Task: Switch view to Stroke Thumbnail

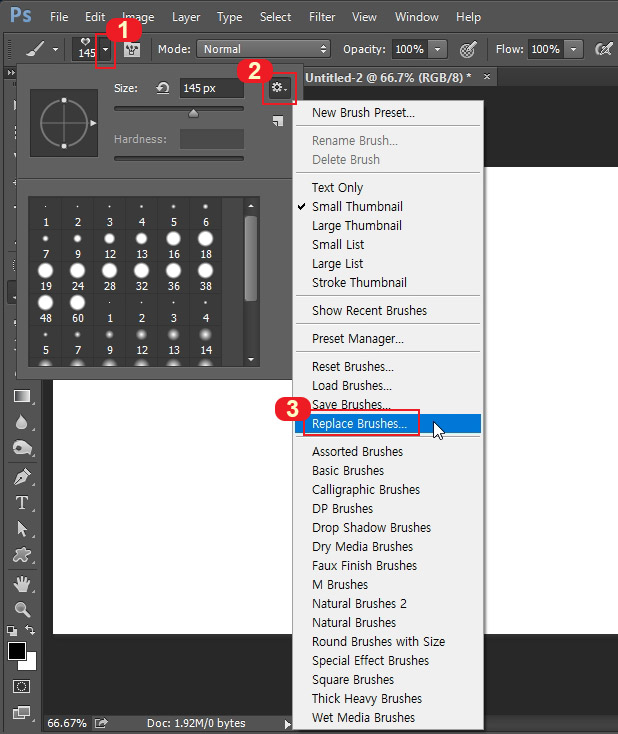Action: coord(388,282)
